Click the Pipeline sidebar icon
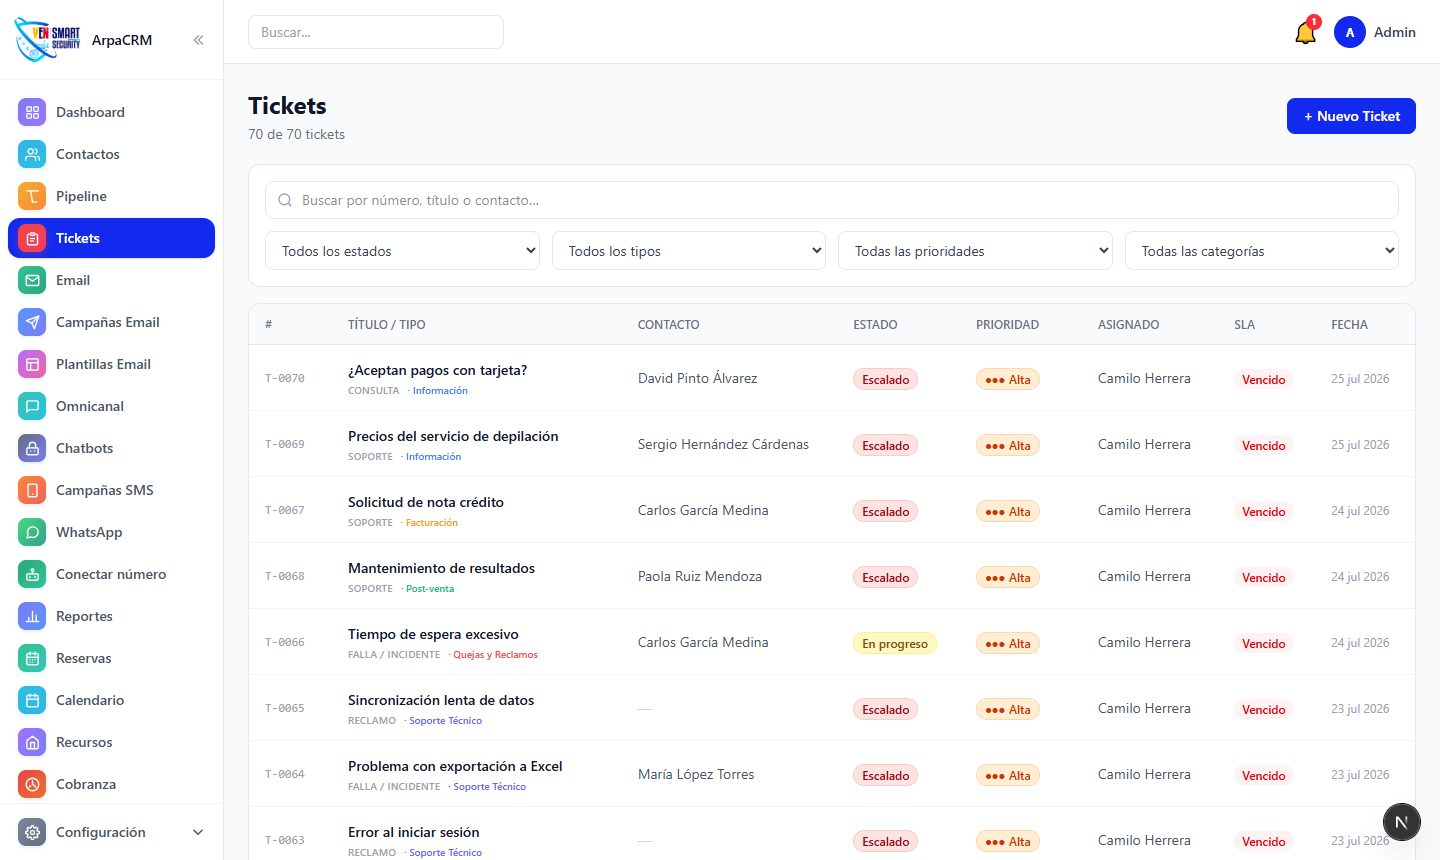Screen dimensions: 1440x860 point(32,196)
